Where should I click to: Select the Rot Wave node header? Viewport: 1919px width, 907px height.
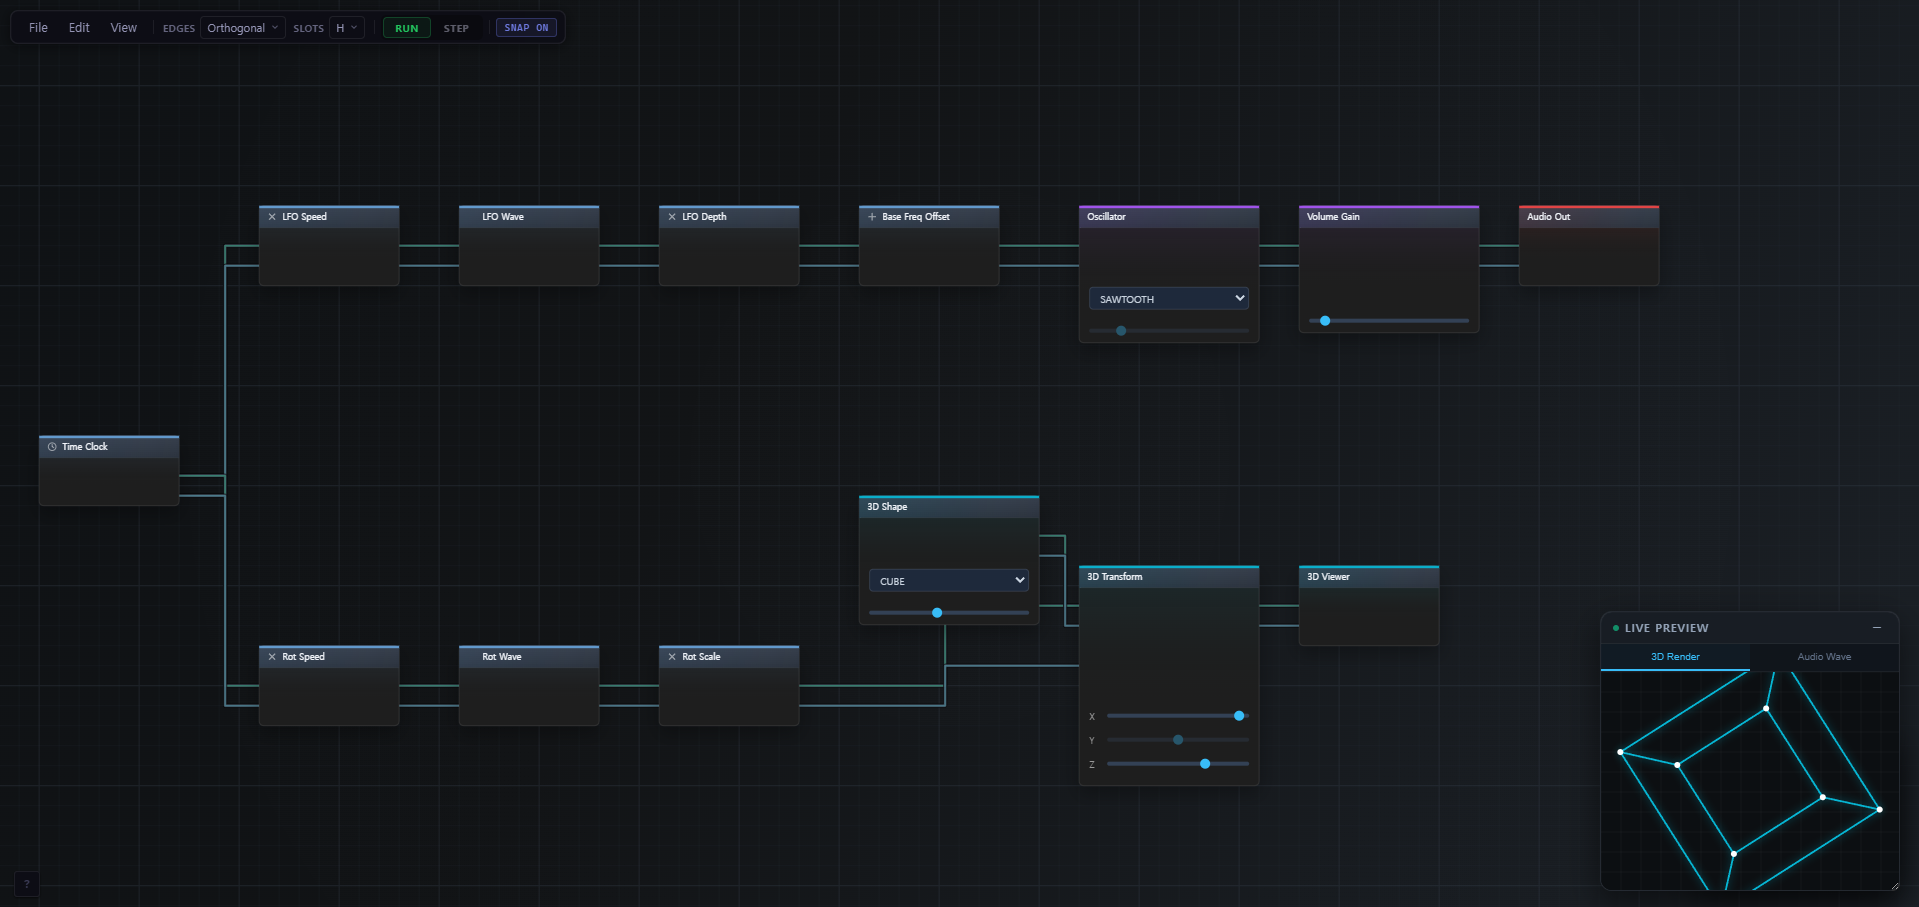coord(529,657)
